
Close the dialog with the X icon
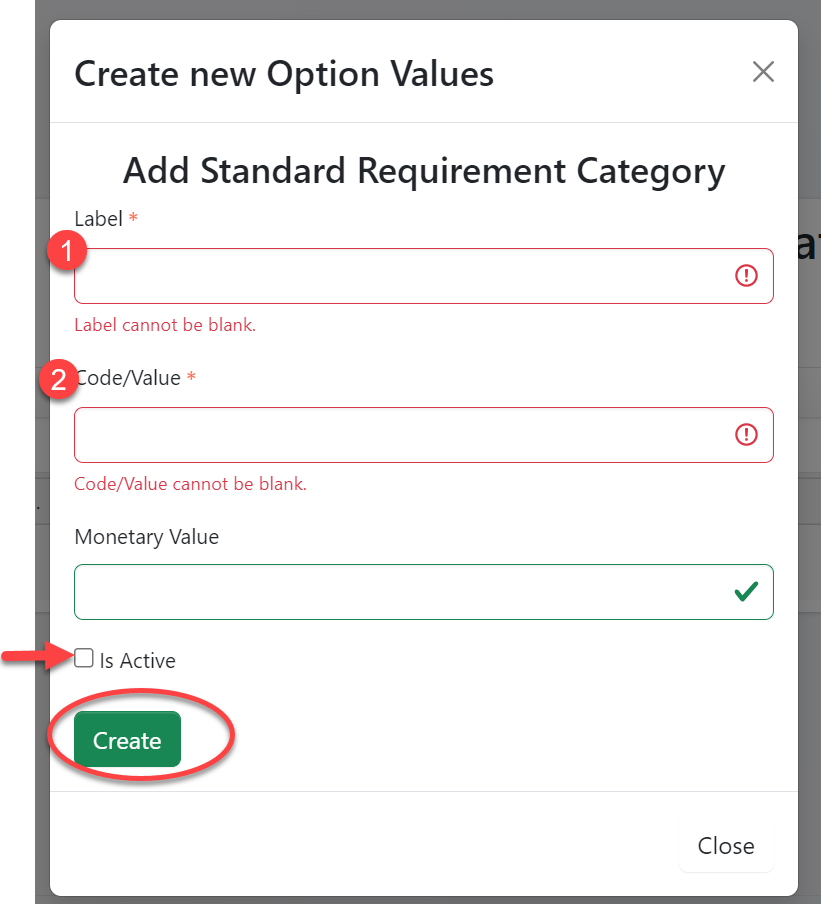pos(763,72)
